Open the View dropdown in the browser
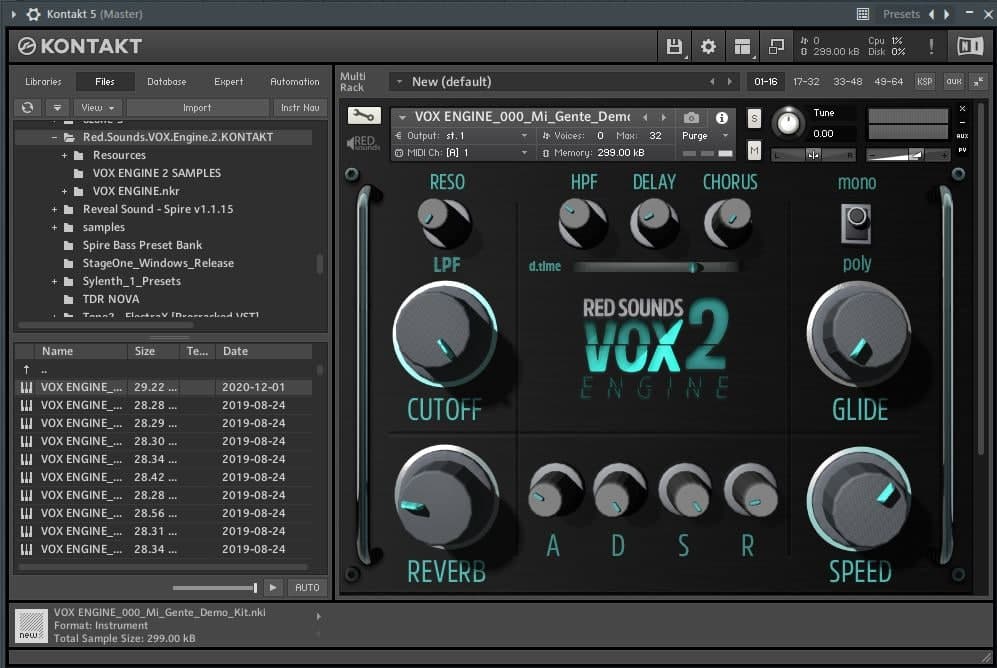Screen dimensions: 997x668 pos(98,107)
